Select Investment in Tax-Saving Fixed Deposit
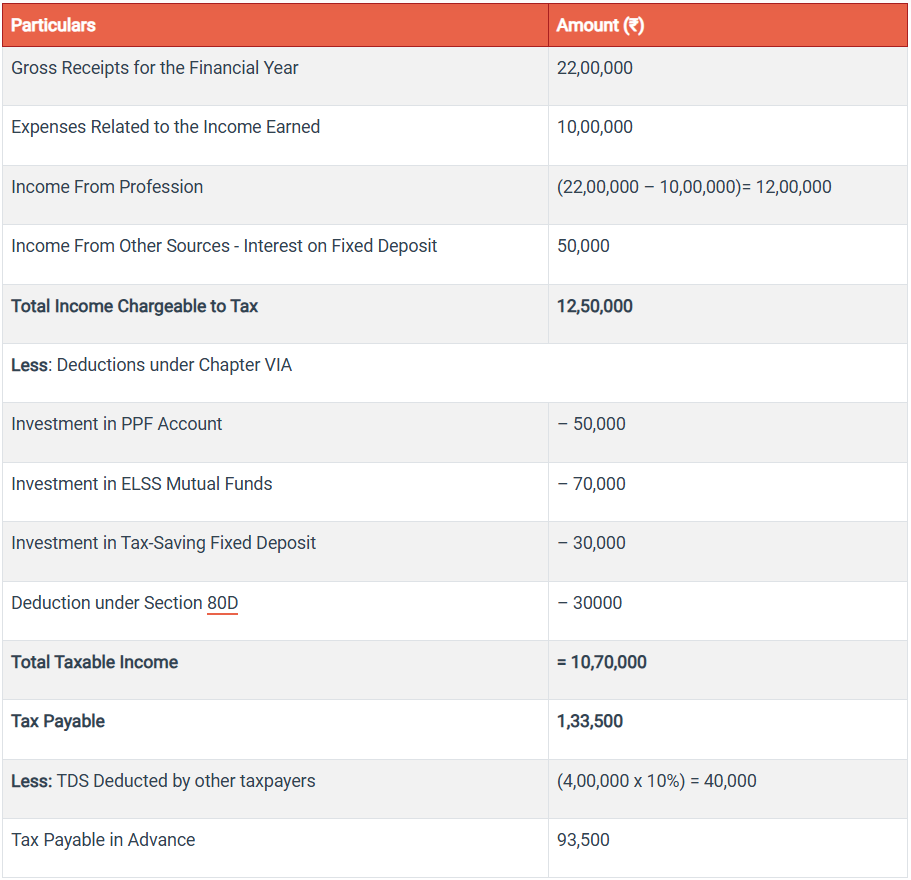 click(x=163, y=543)
